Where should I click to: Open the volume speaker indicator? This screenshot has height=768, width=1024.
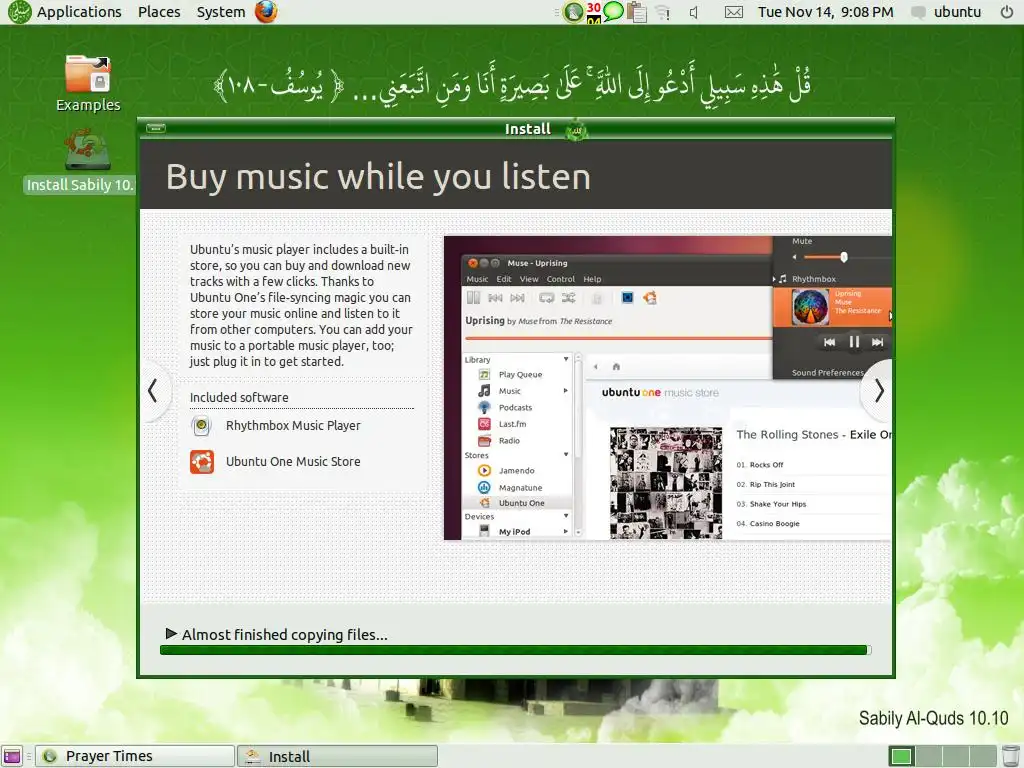694,12
